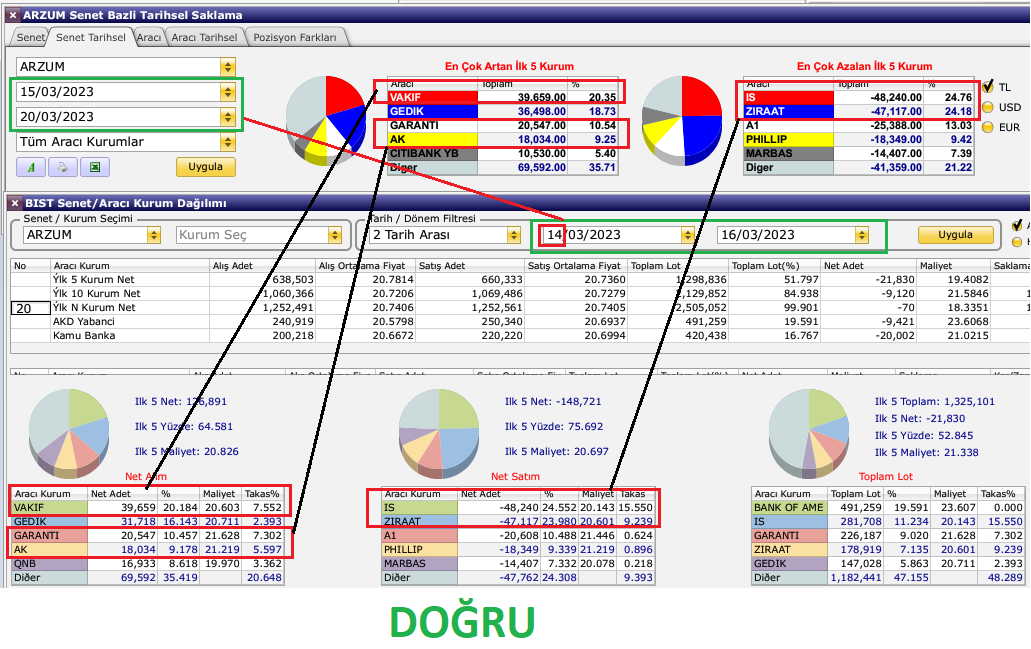The height and width of the screenshot is (649, 1031).
Task: Open the 15/03/2023 date dropdown
Action: [x=228, y=91]
